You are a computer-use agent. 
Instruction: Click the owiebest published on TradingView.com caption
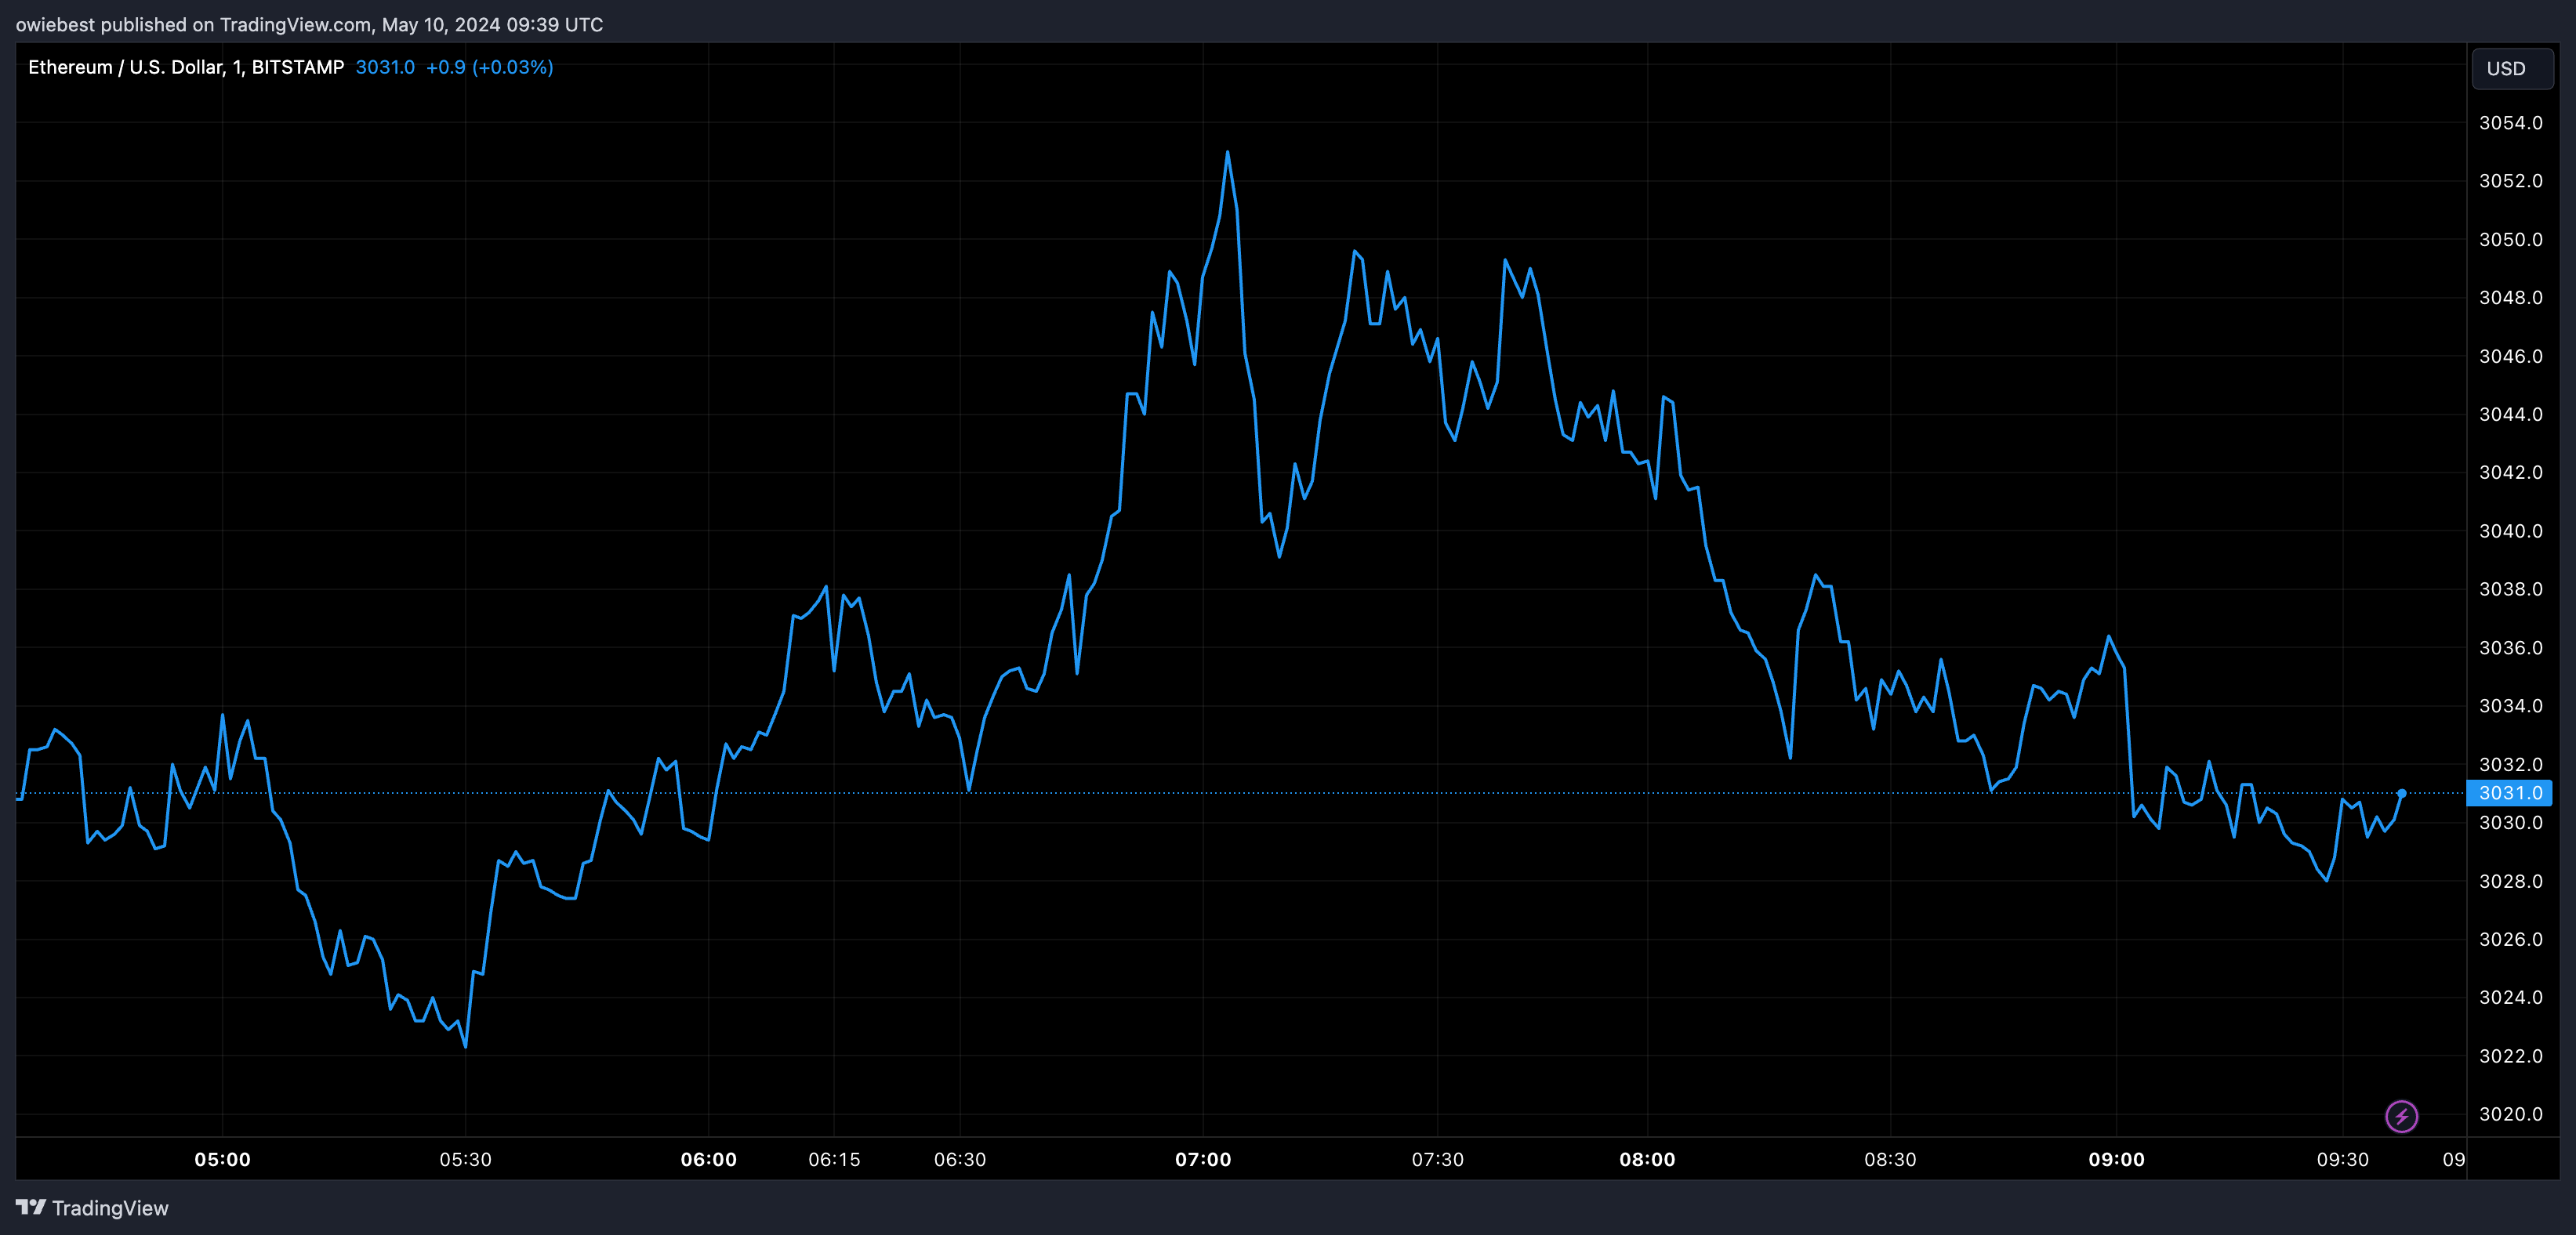click(309, 25)
